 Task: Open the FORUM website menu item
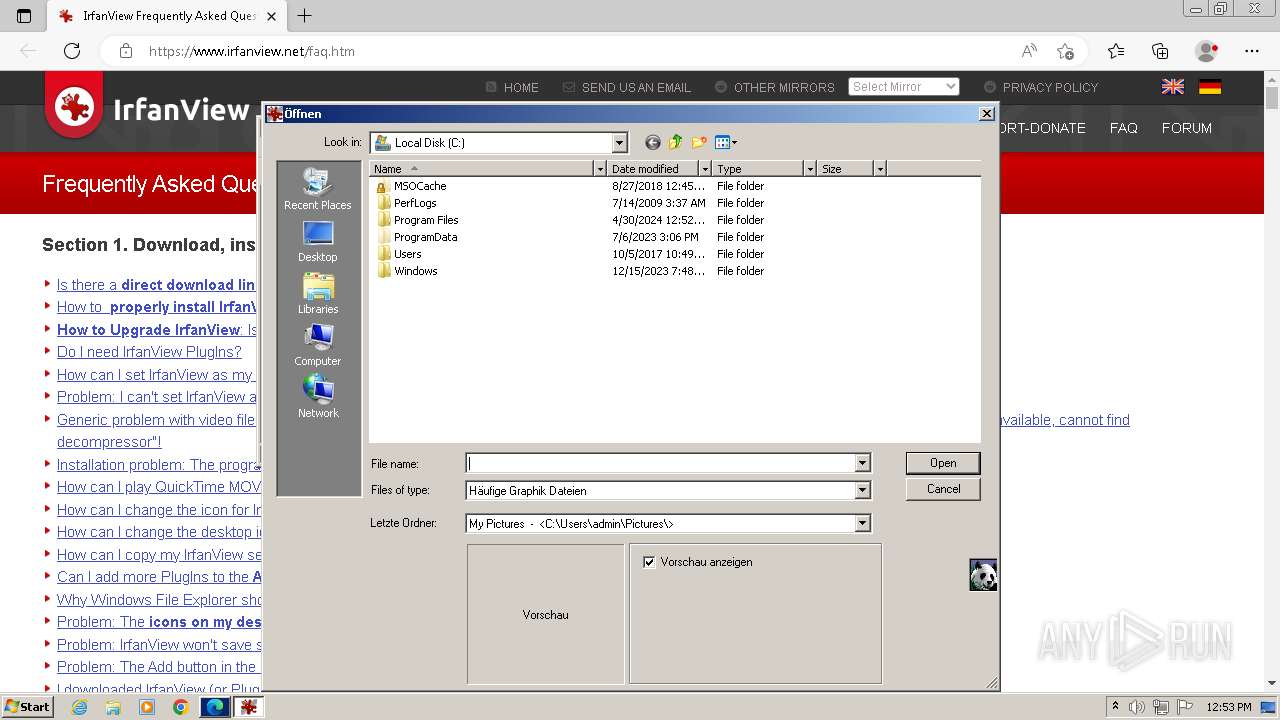(x=1186, y=128)
